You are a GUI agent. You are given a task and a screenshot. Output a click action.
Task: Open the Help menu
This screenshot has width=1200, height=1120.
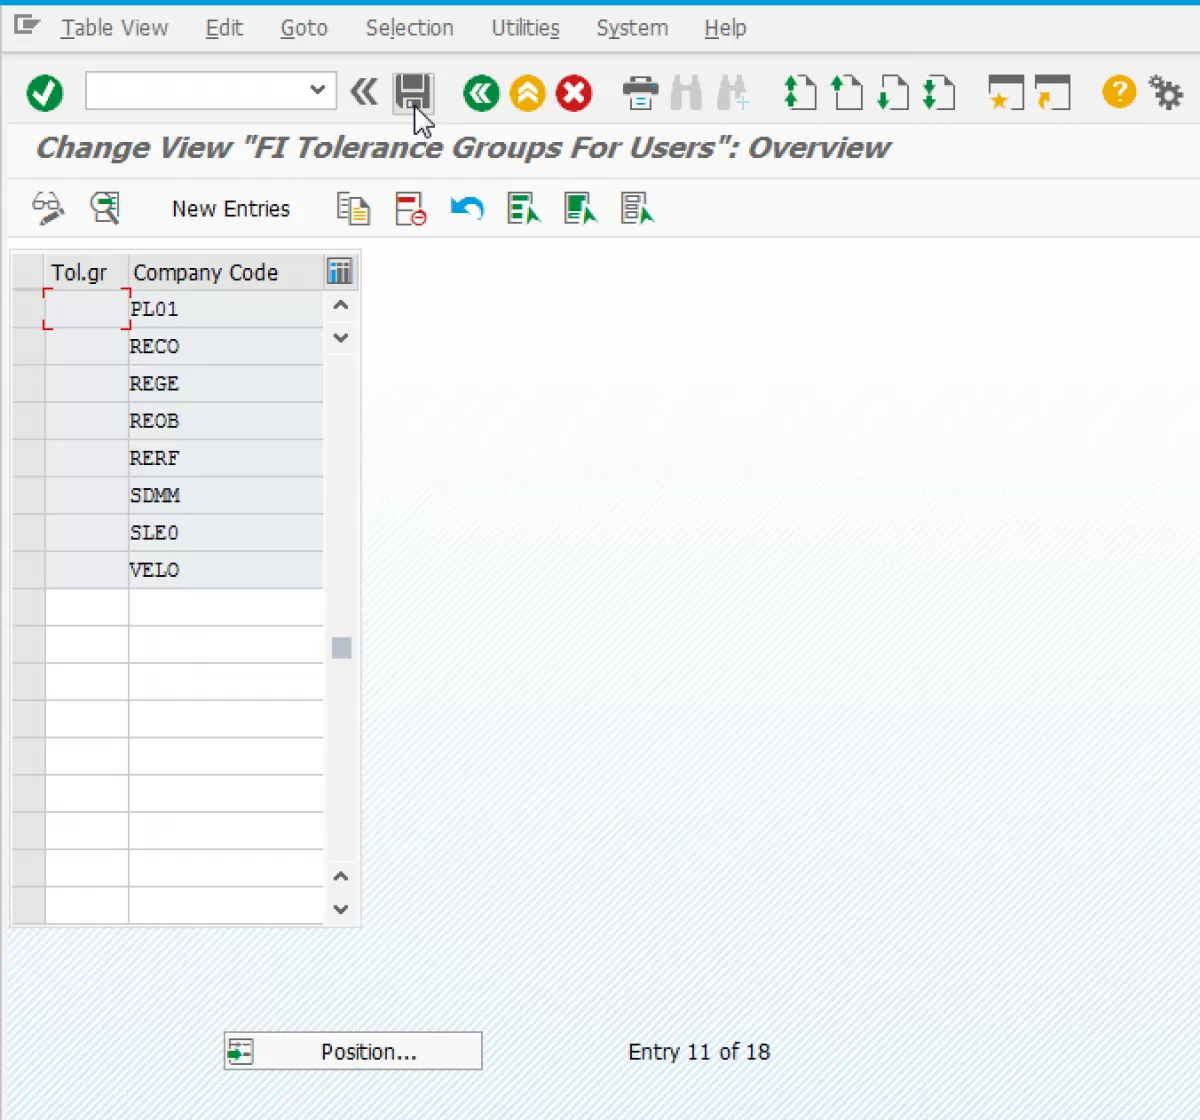(x=725, y=28)
